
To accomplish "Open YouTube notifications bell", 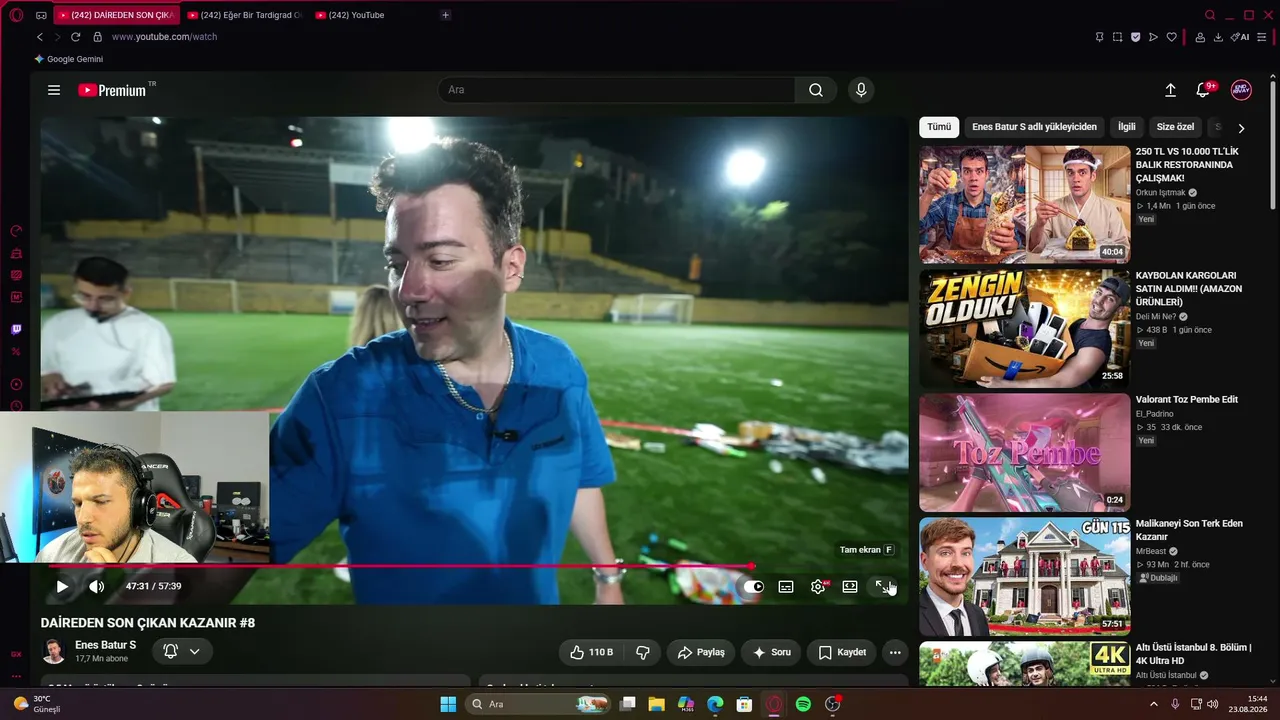I will [x=1203, y=90].
